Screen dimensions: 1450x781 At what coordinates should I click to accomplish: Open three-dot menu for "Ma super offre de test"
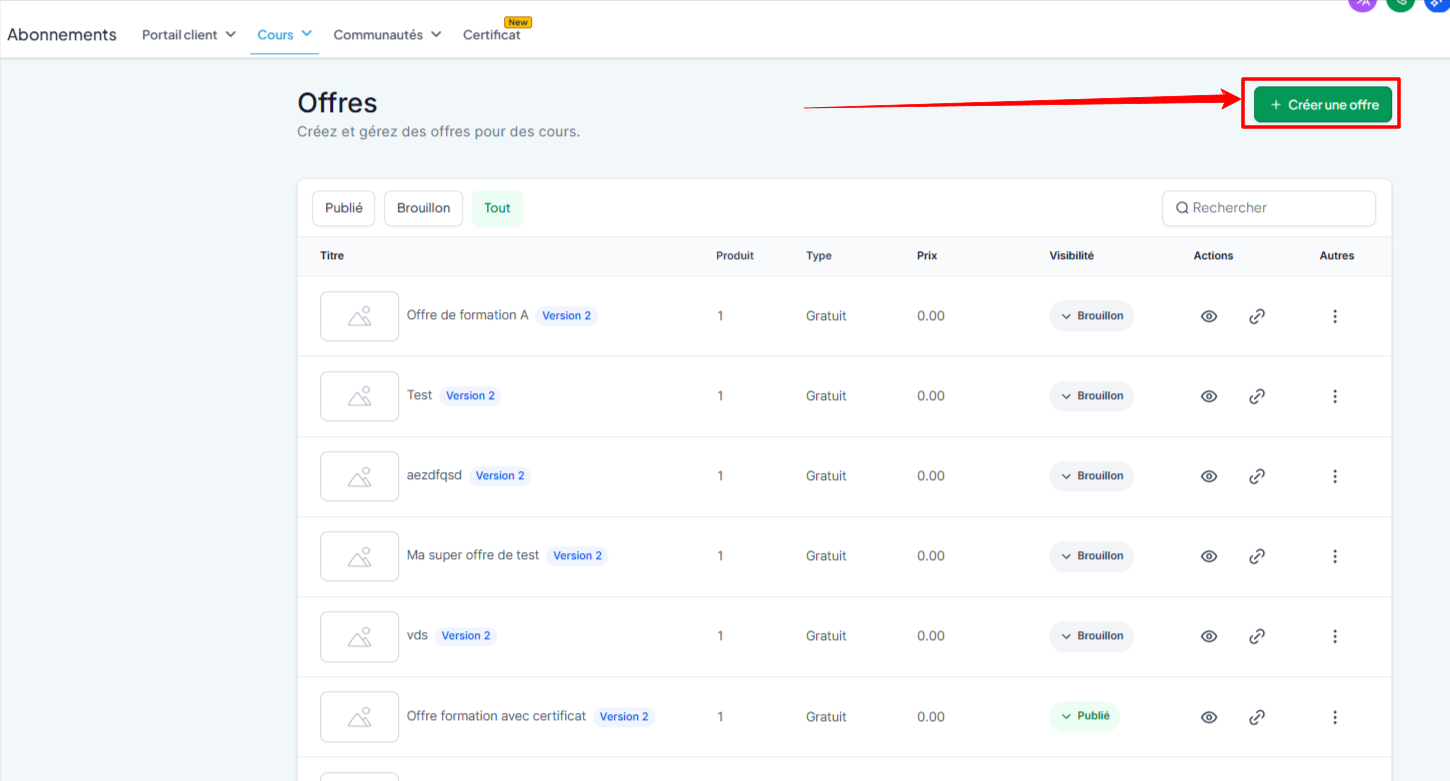tap(1335, 556)
